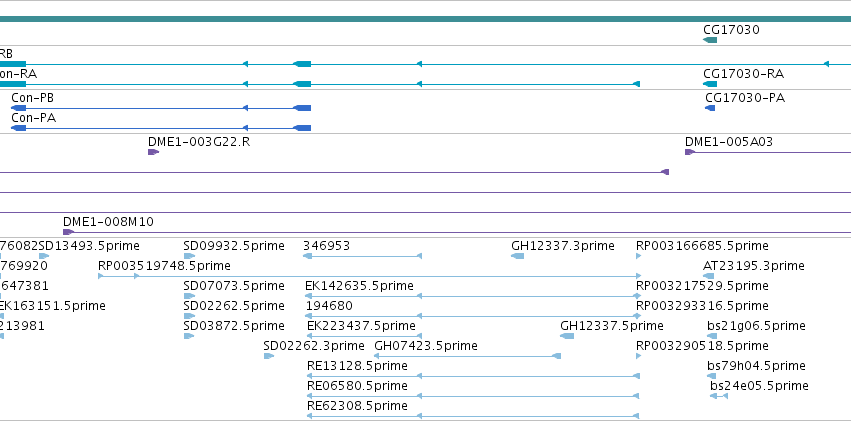Select the GH12337.5prime label
This screenshot has height=421, width=851.
612,326
